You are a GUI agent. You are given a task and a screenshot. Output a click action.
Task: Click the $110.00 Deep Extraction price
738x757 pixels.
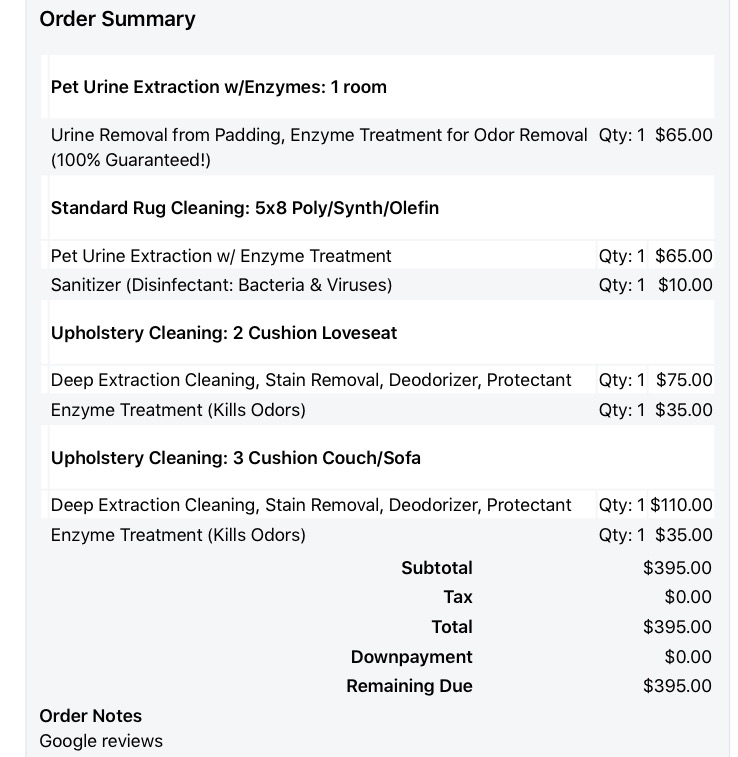pos(682,505)
